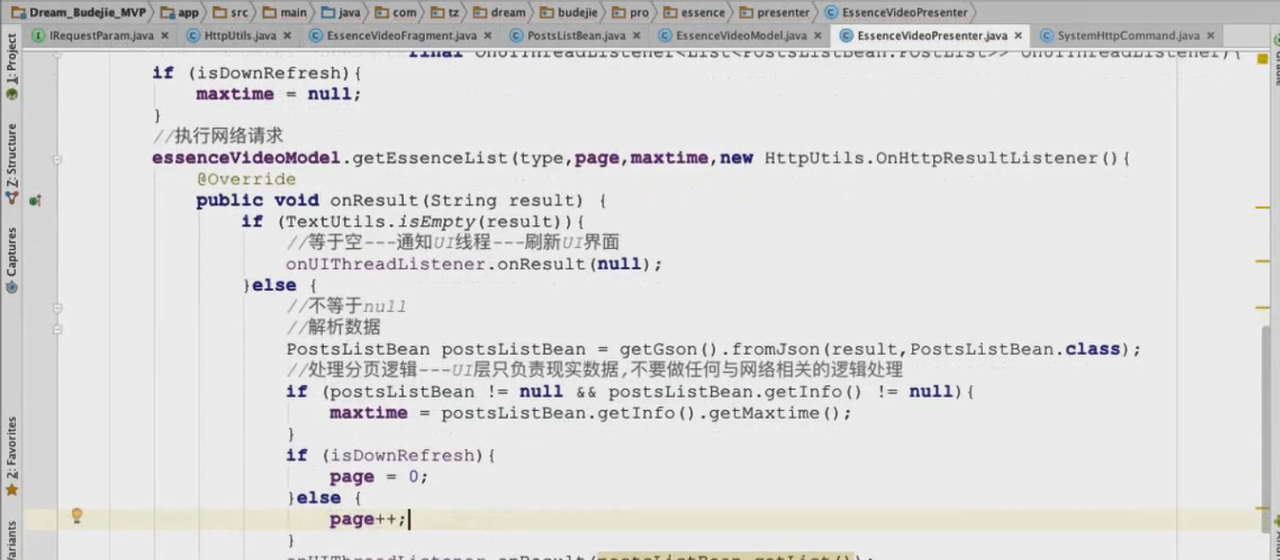1280x560 pixels.
Task: Open the Captures tool window
Action: click(x=11, y=260)
